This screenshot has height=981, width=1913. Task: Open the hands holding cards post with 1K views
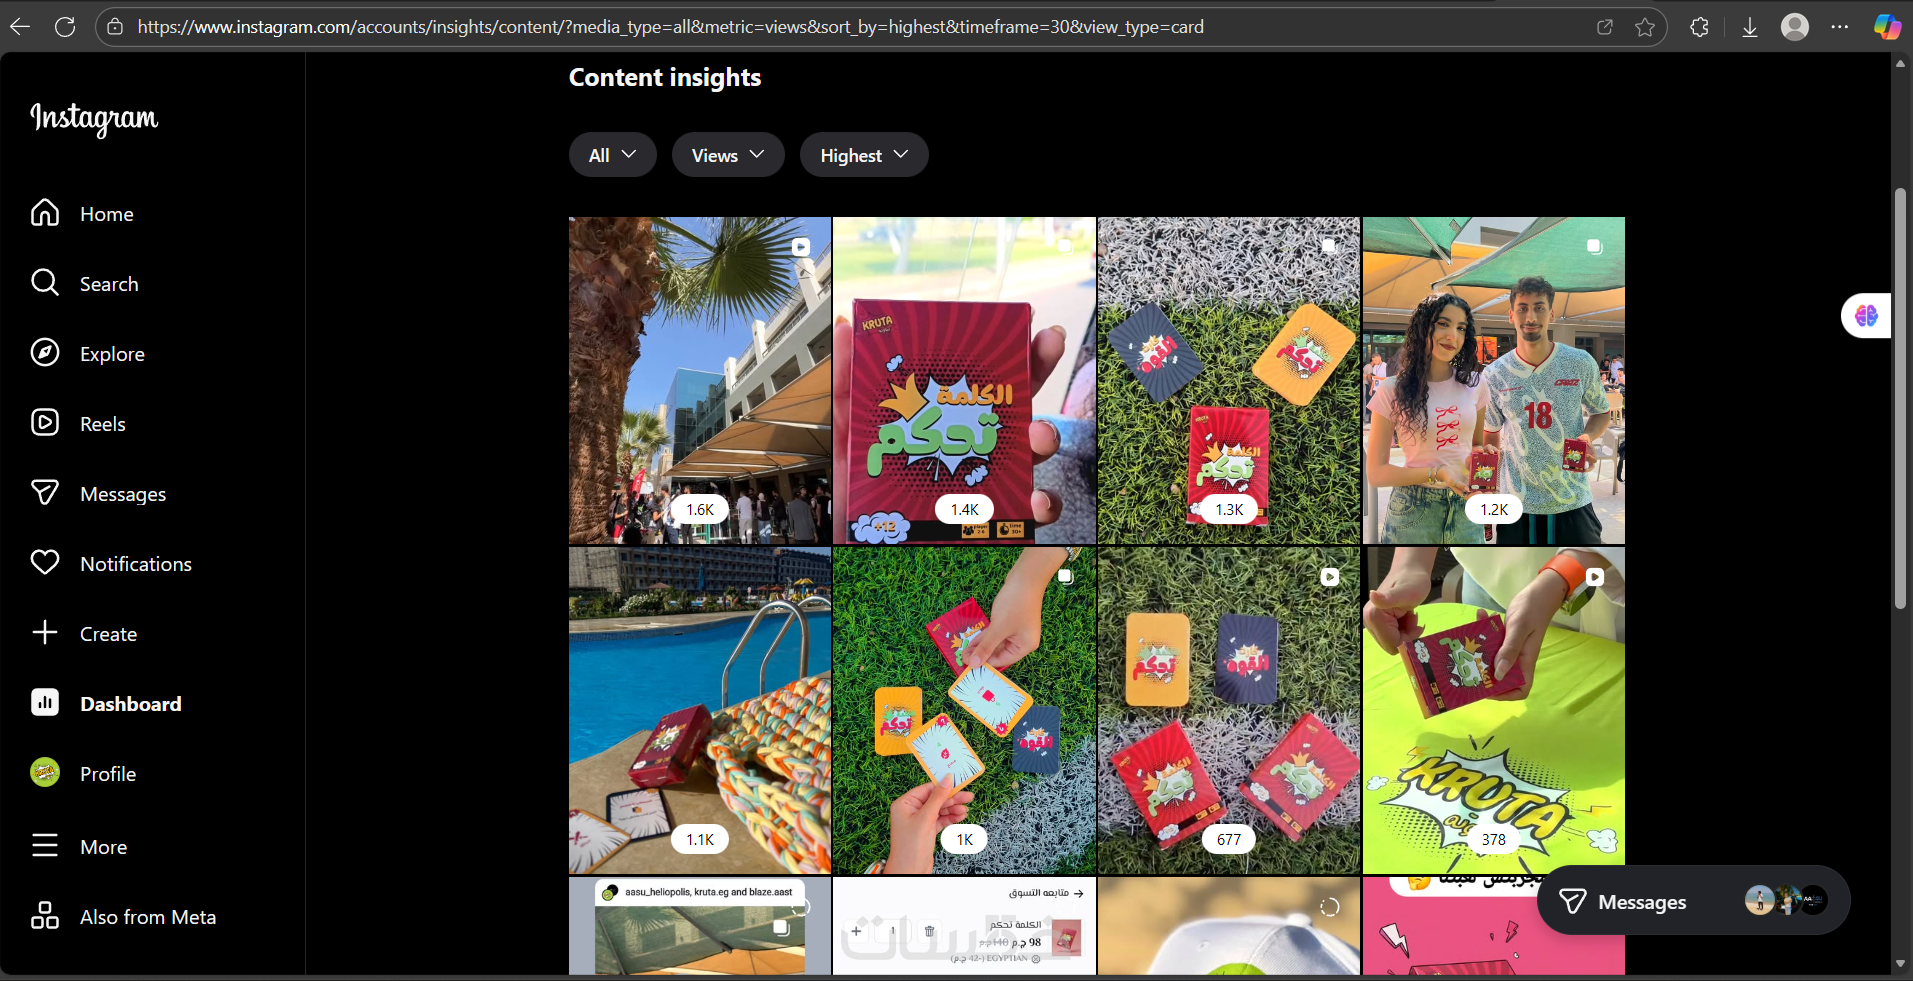[964, 710]
